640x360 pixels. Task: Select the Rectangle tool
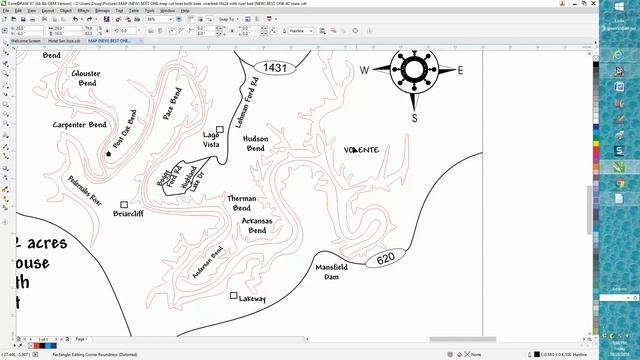pyautogui.click(x=5, y=105)
